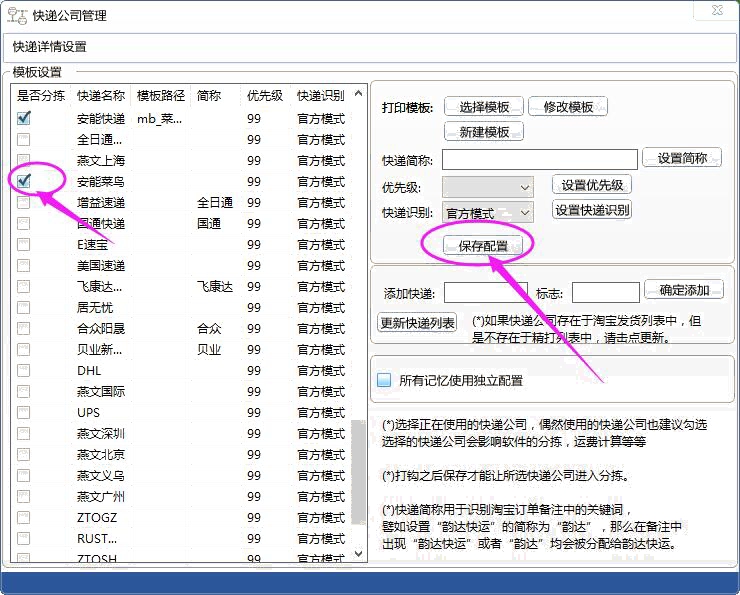740x595 pixels.
Task: Click the 优先级 column header
Action: coord(265,96)
